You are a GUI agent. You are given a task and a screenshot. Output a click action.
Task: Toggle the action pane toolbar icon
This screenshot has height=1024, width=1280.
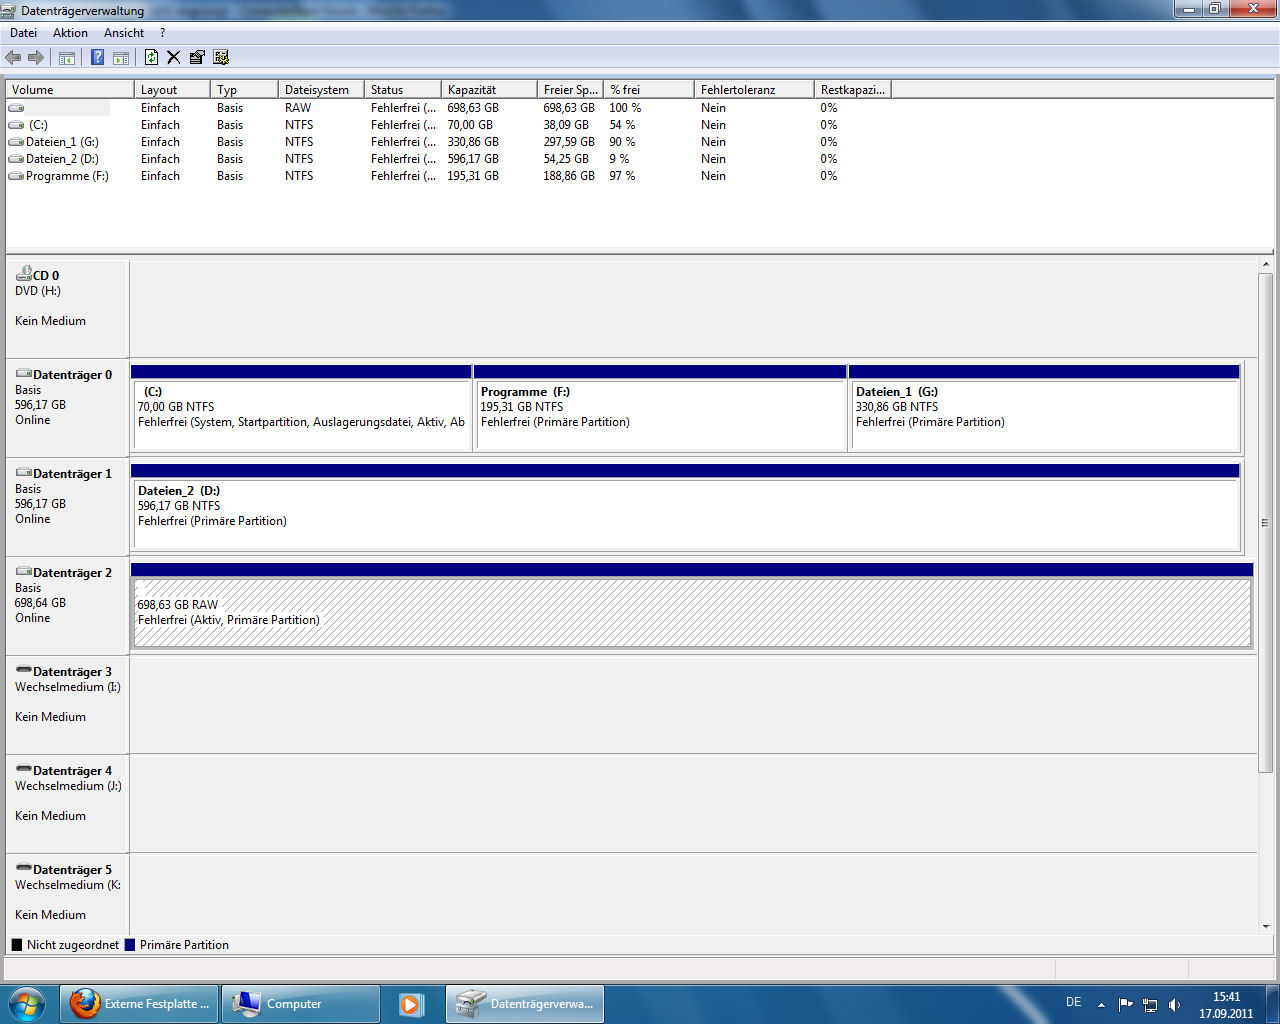point(121,58)
